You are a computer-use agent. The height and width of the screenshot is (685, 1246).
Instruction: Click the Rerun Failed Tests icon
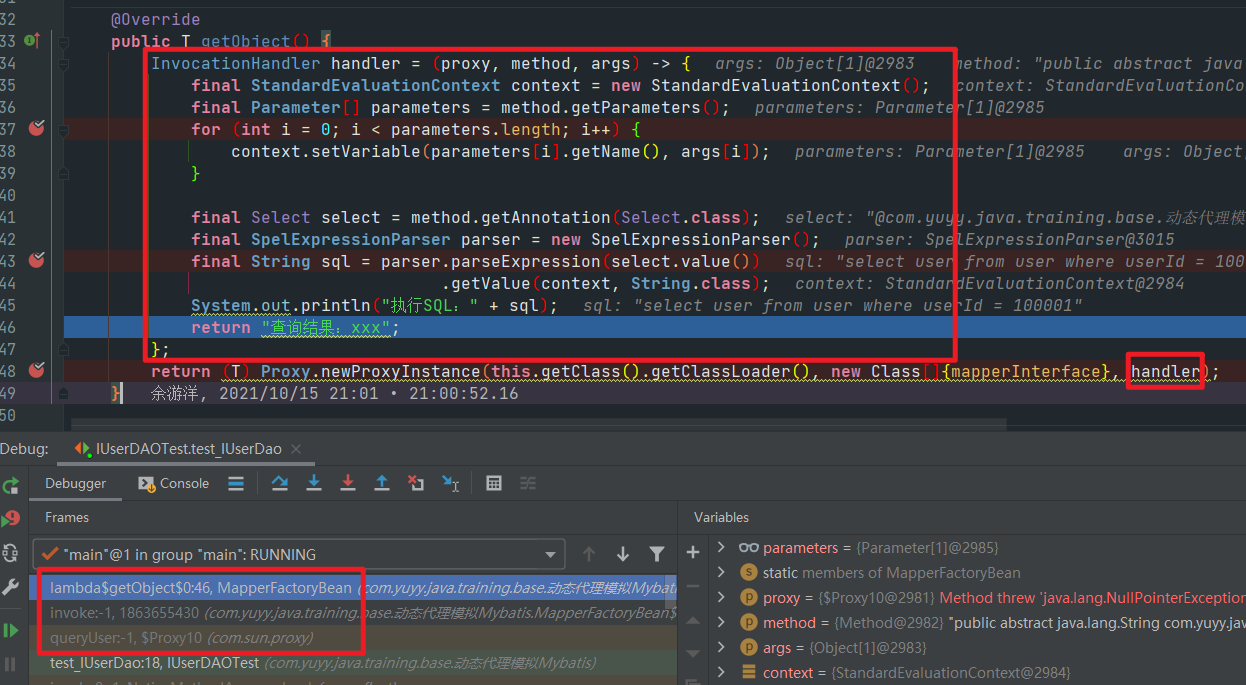click(x=11, y=519)
